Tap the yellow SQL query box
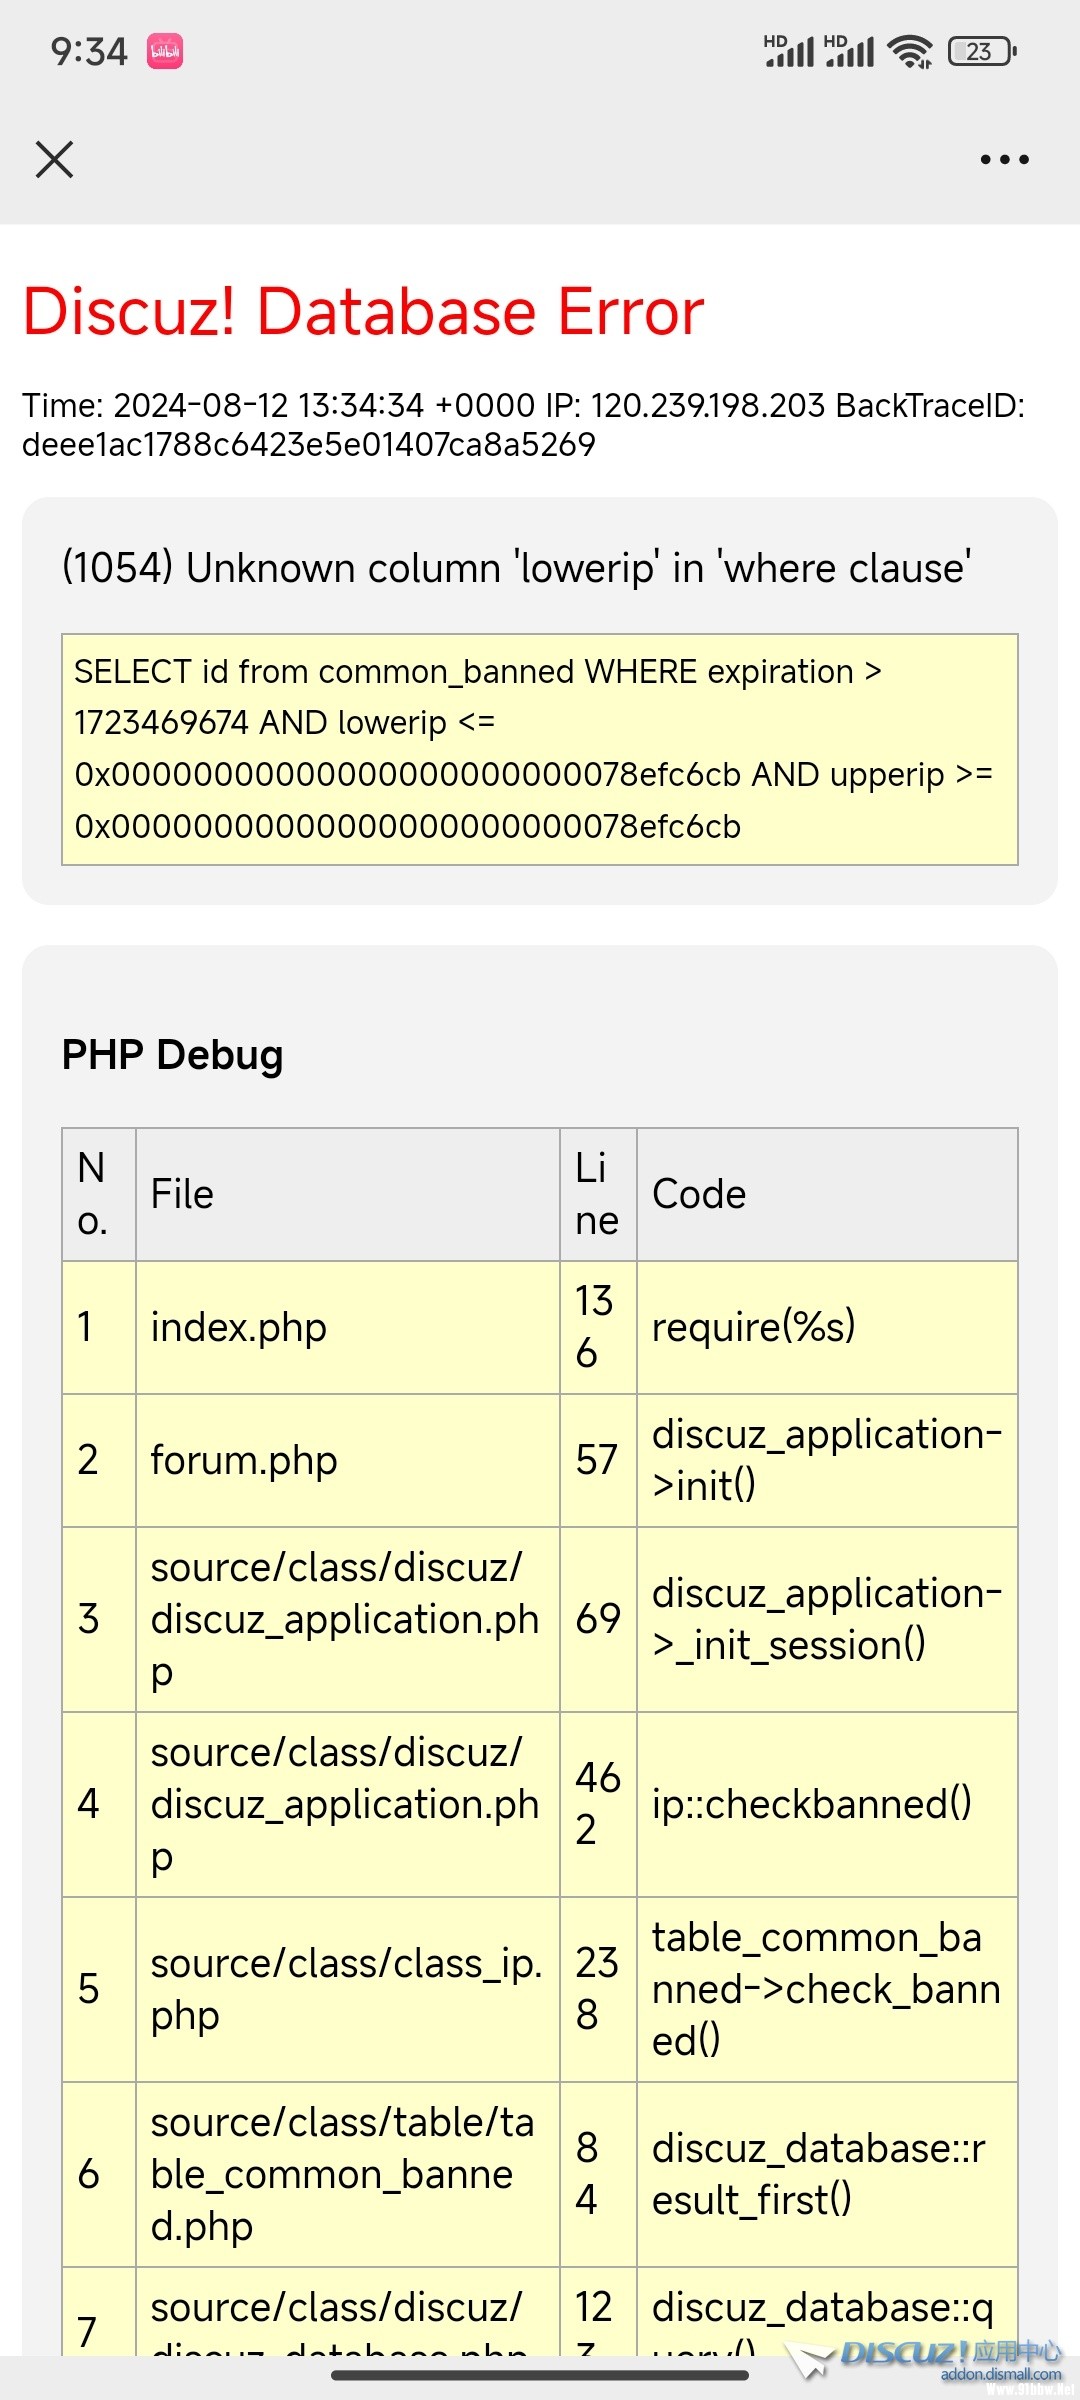This screenshot has width=1080, height=2400. point(540,749)
